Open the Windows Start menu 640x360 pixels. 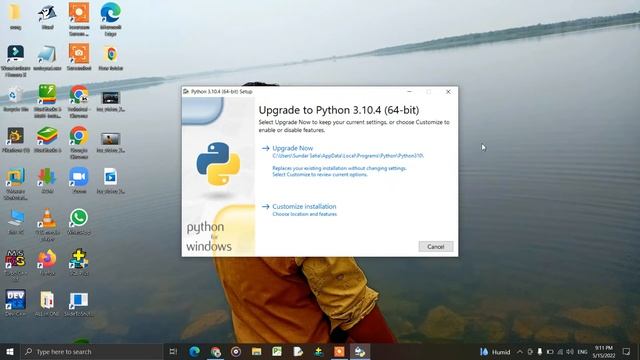point(10,351)
